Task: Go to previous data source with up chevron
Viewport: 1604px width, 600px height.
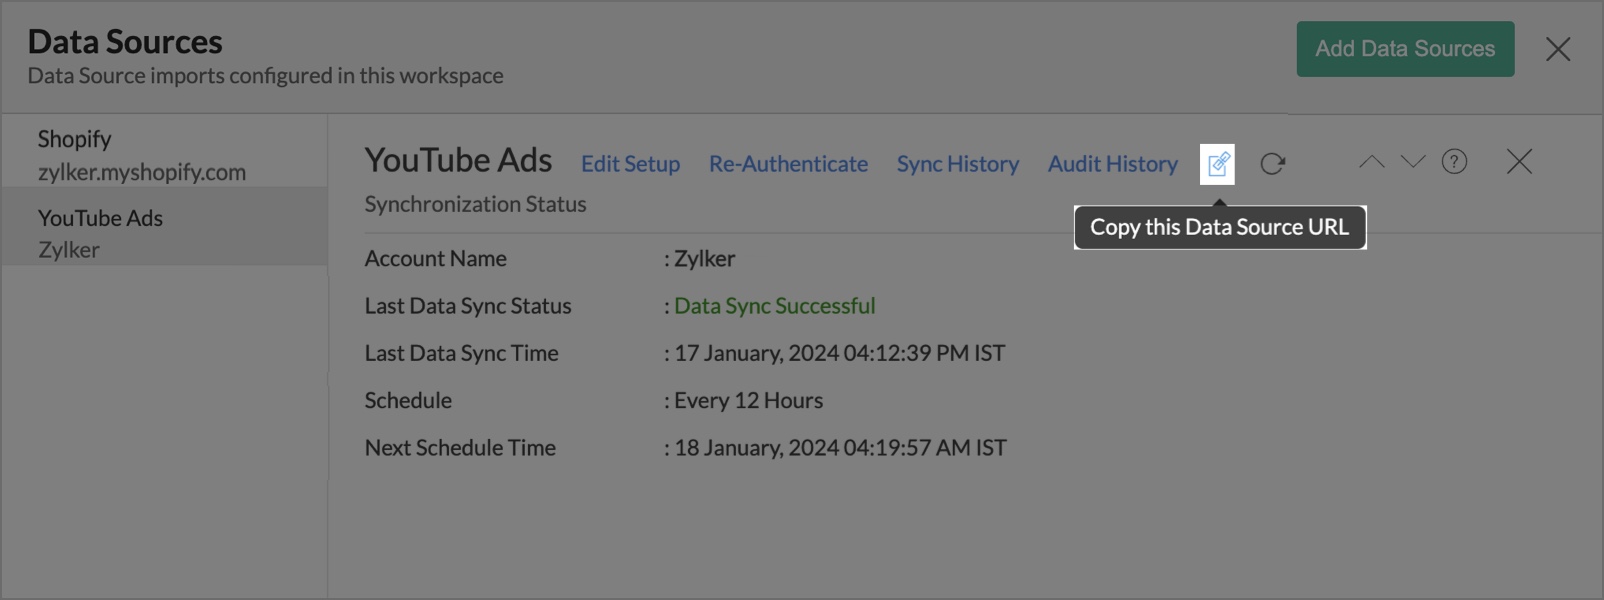Action: [1371, 161]
